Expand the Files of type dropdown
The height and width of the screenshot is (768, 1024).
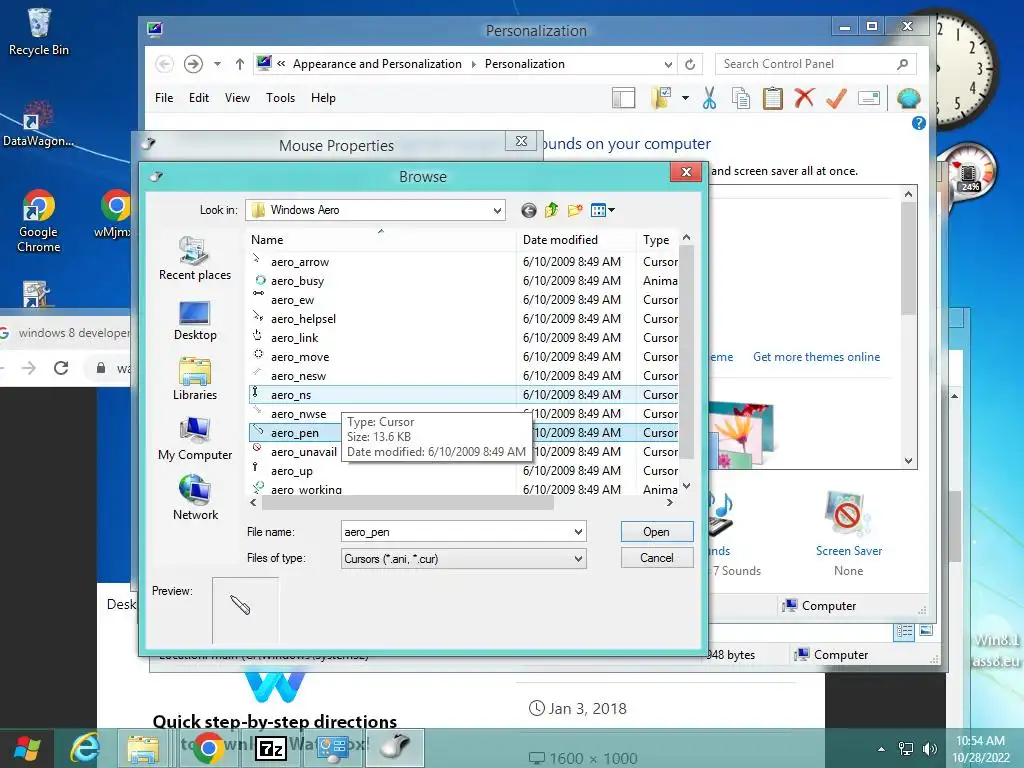point(578,558)
